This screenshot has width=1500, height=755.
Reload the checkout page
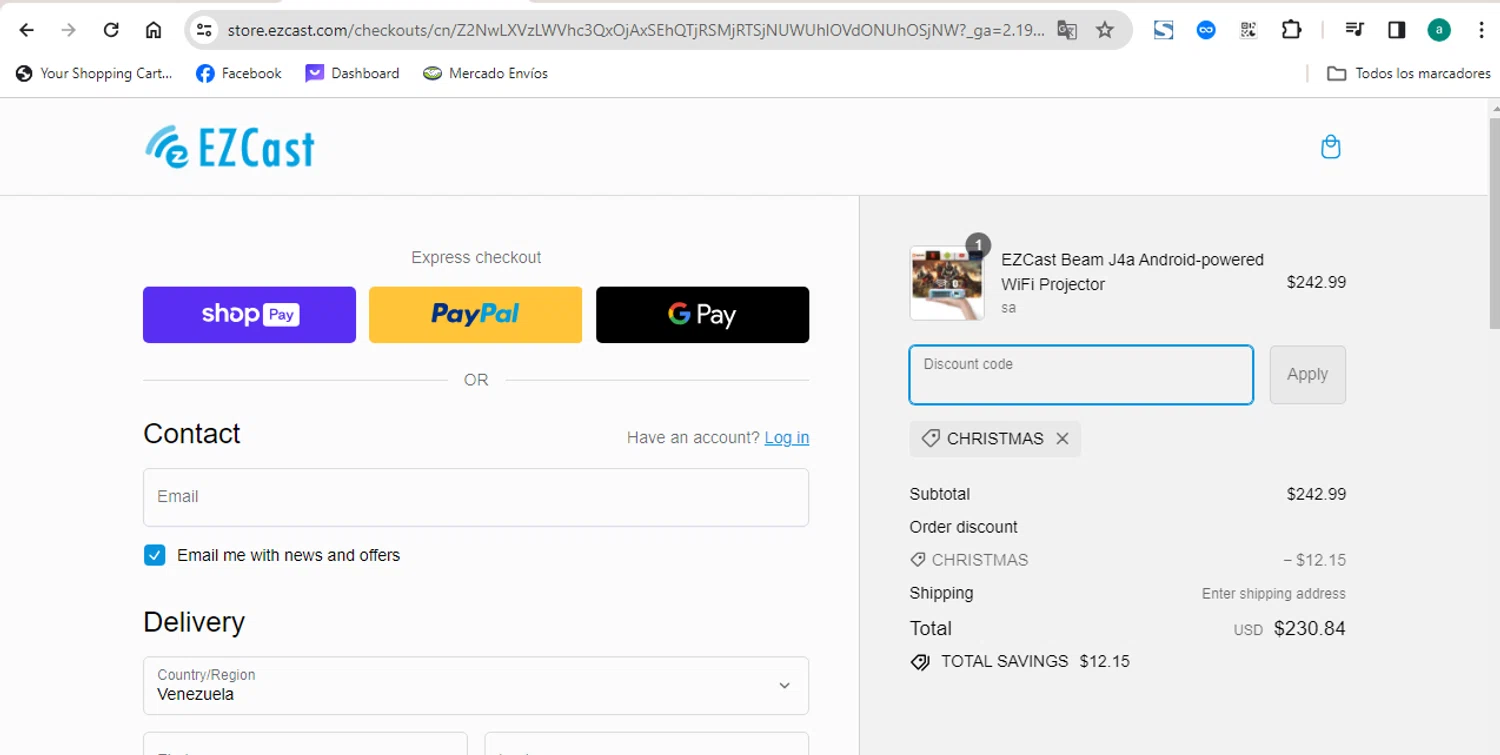111,30
